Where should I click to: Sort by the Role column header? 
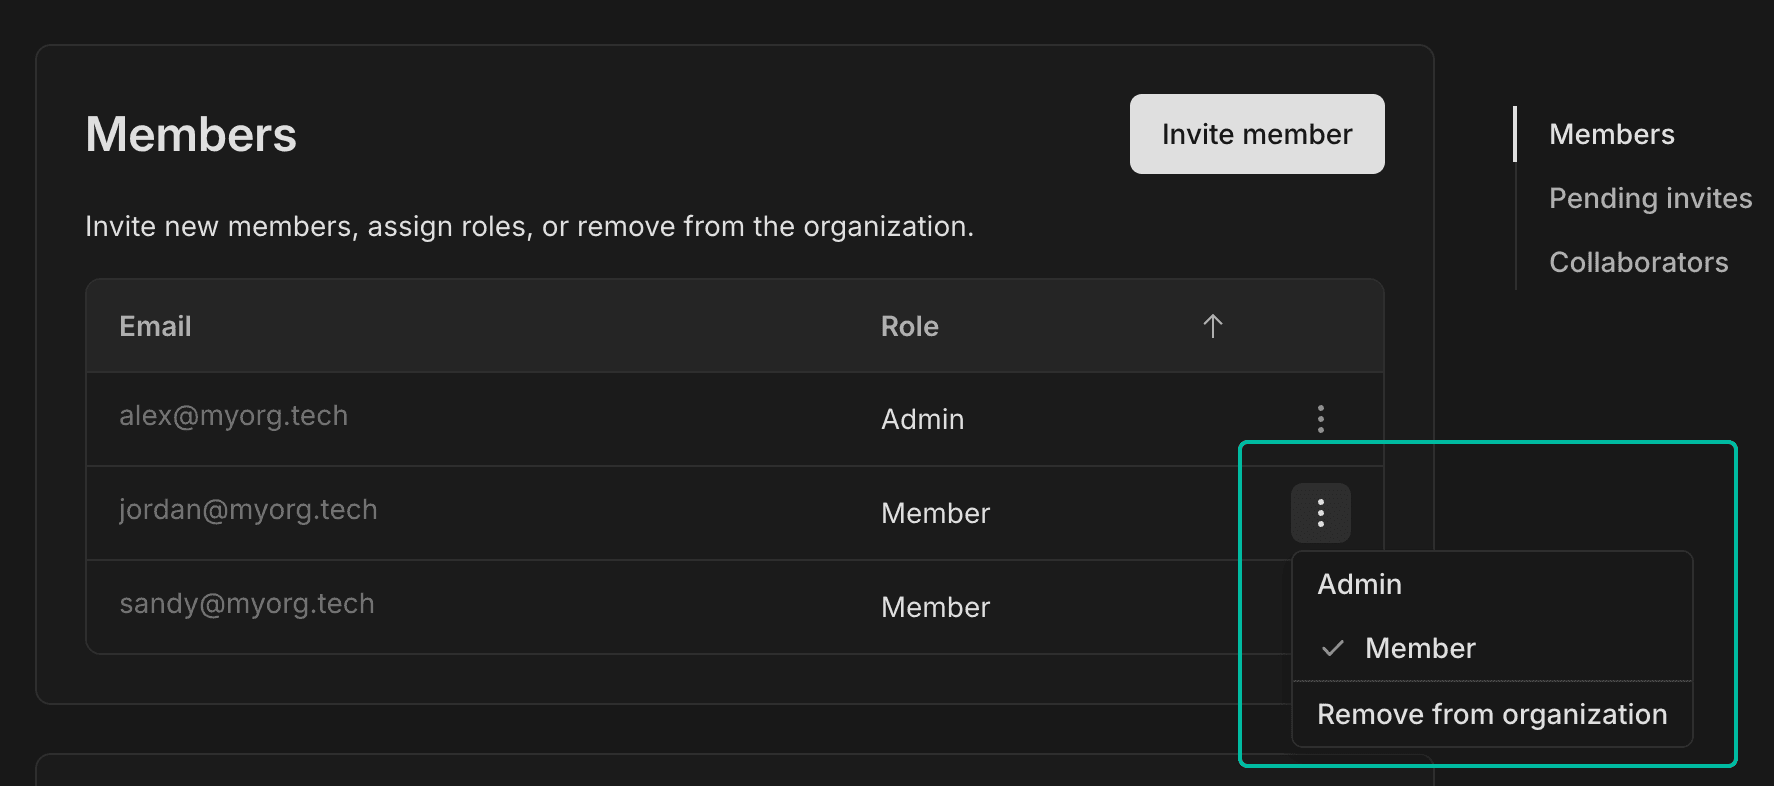(909, 326)
